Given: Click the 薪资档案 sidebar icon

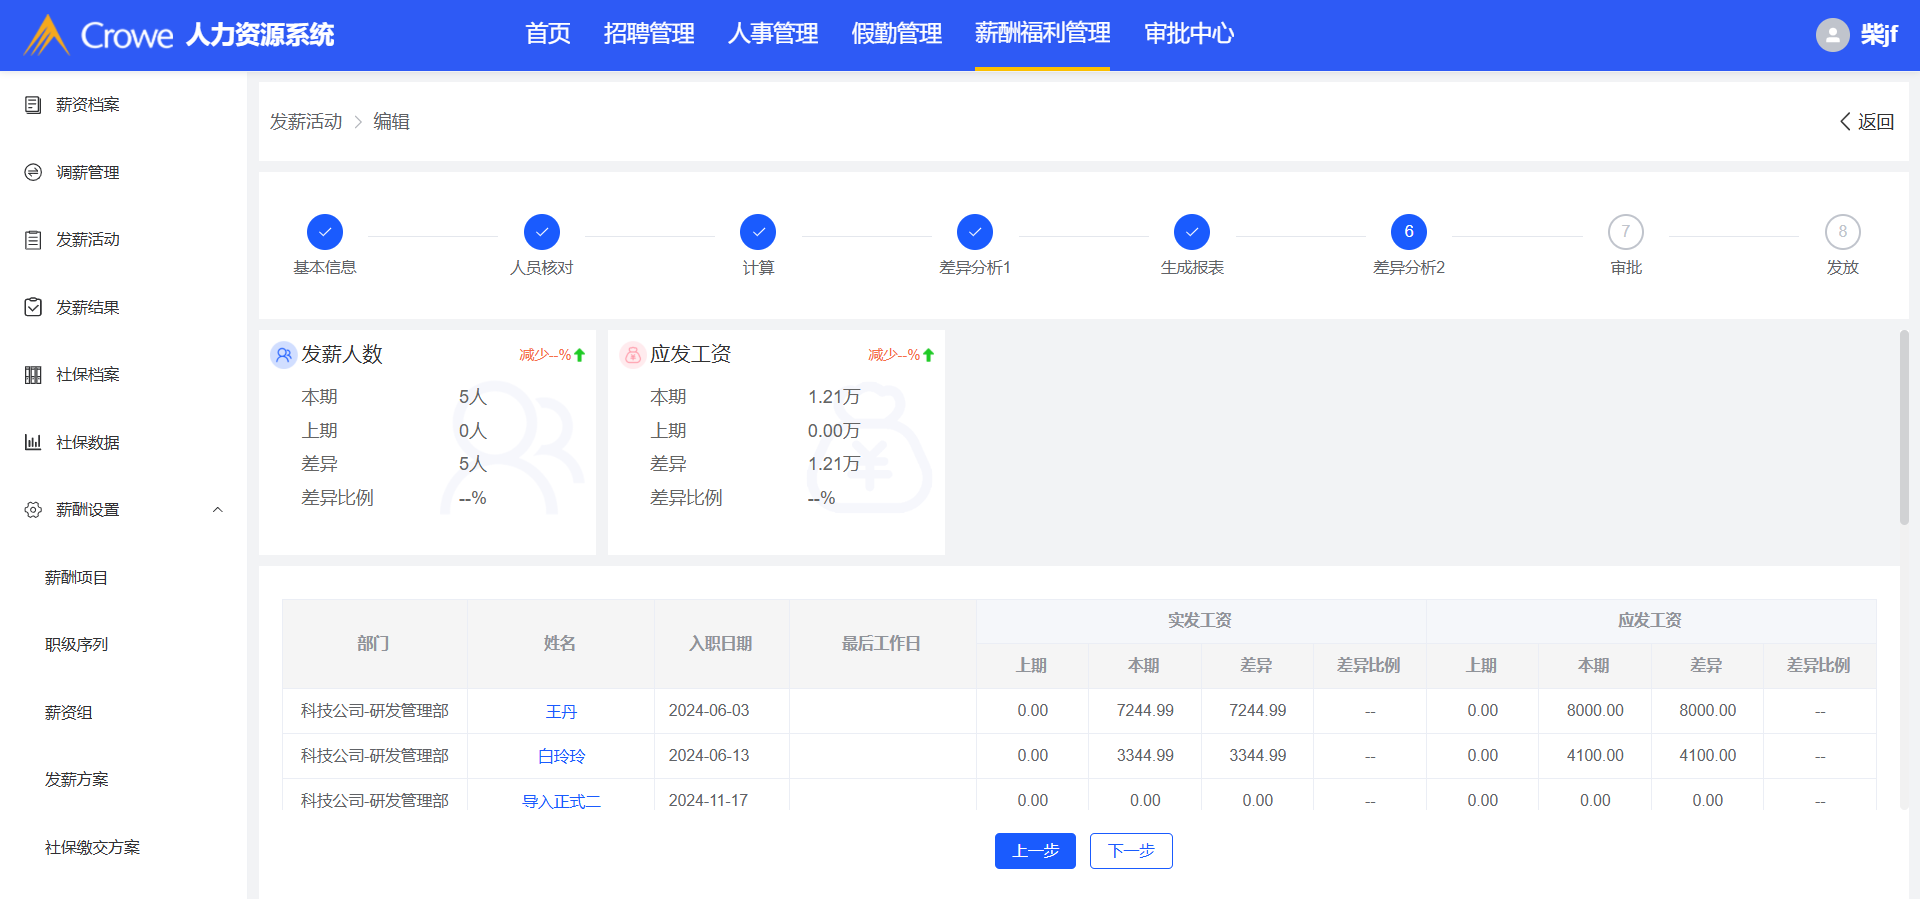Looking at the screenshot, I should point(33,105).
